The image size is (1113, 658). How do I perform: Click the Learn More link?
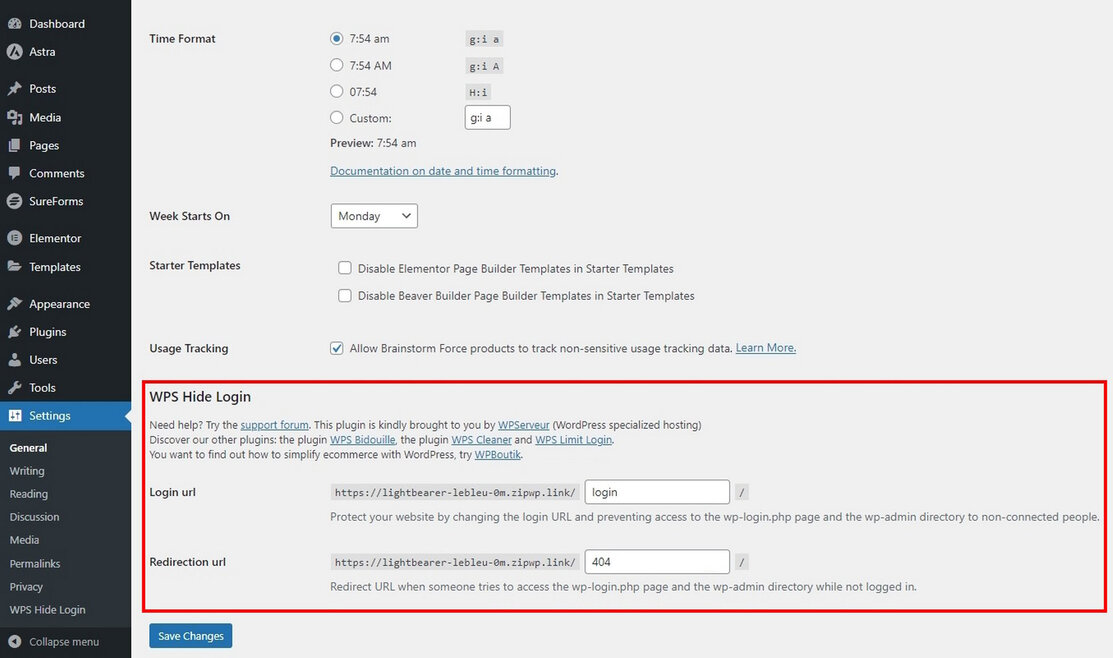click(x=766, y=348)
